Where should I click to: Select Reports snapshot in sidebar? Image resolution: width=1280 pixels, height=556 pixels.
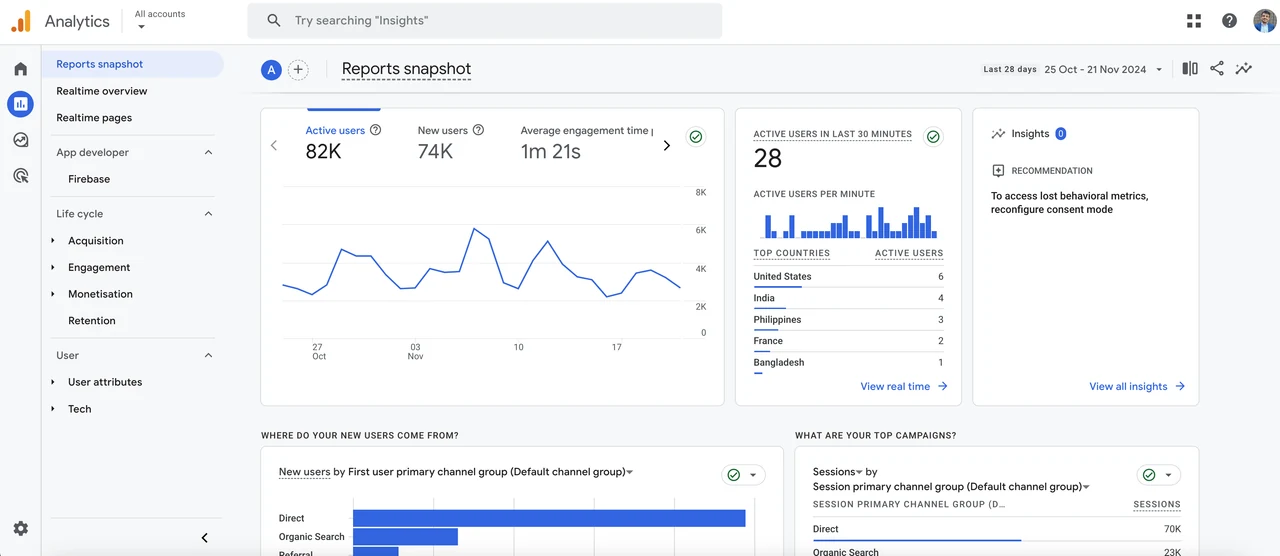coord(132,64)
